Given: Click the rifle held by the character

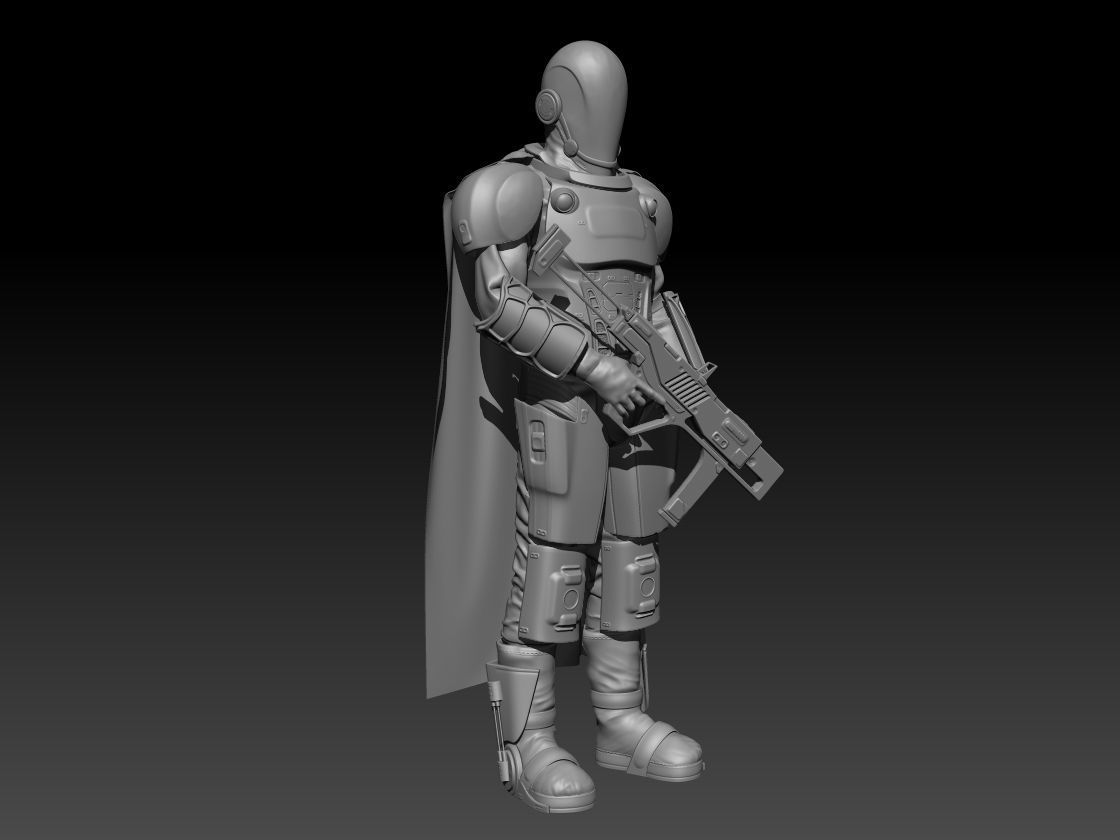Looking at the screenshot, I should [x=656, y=368].
